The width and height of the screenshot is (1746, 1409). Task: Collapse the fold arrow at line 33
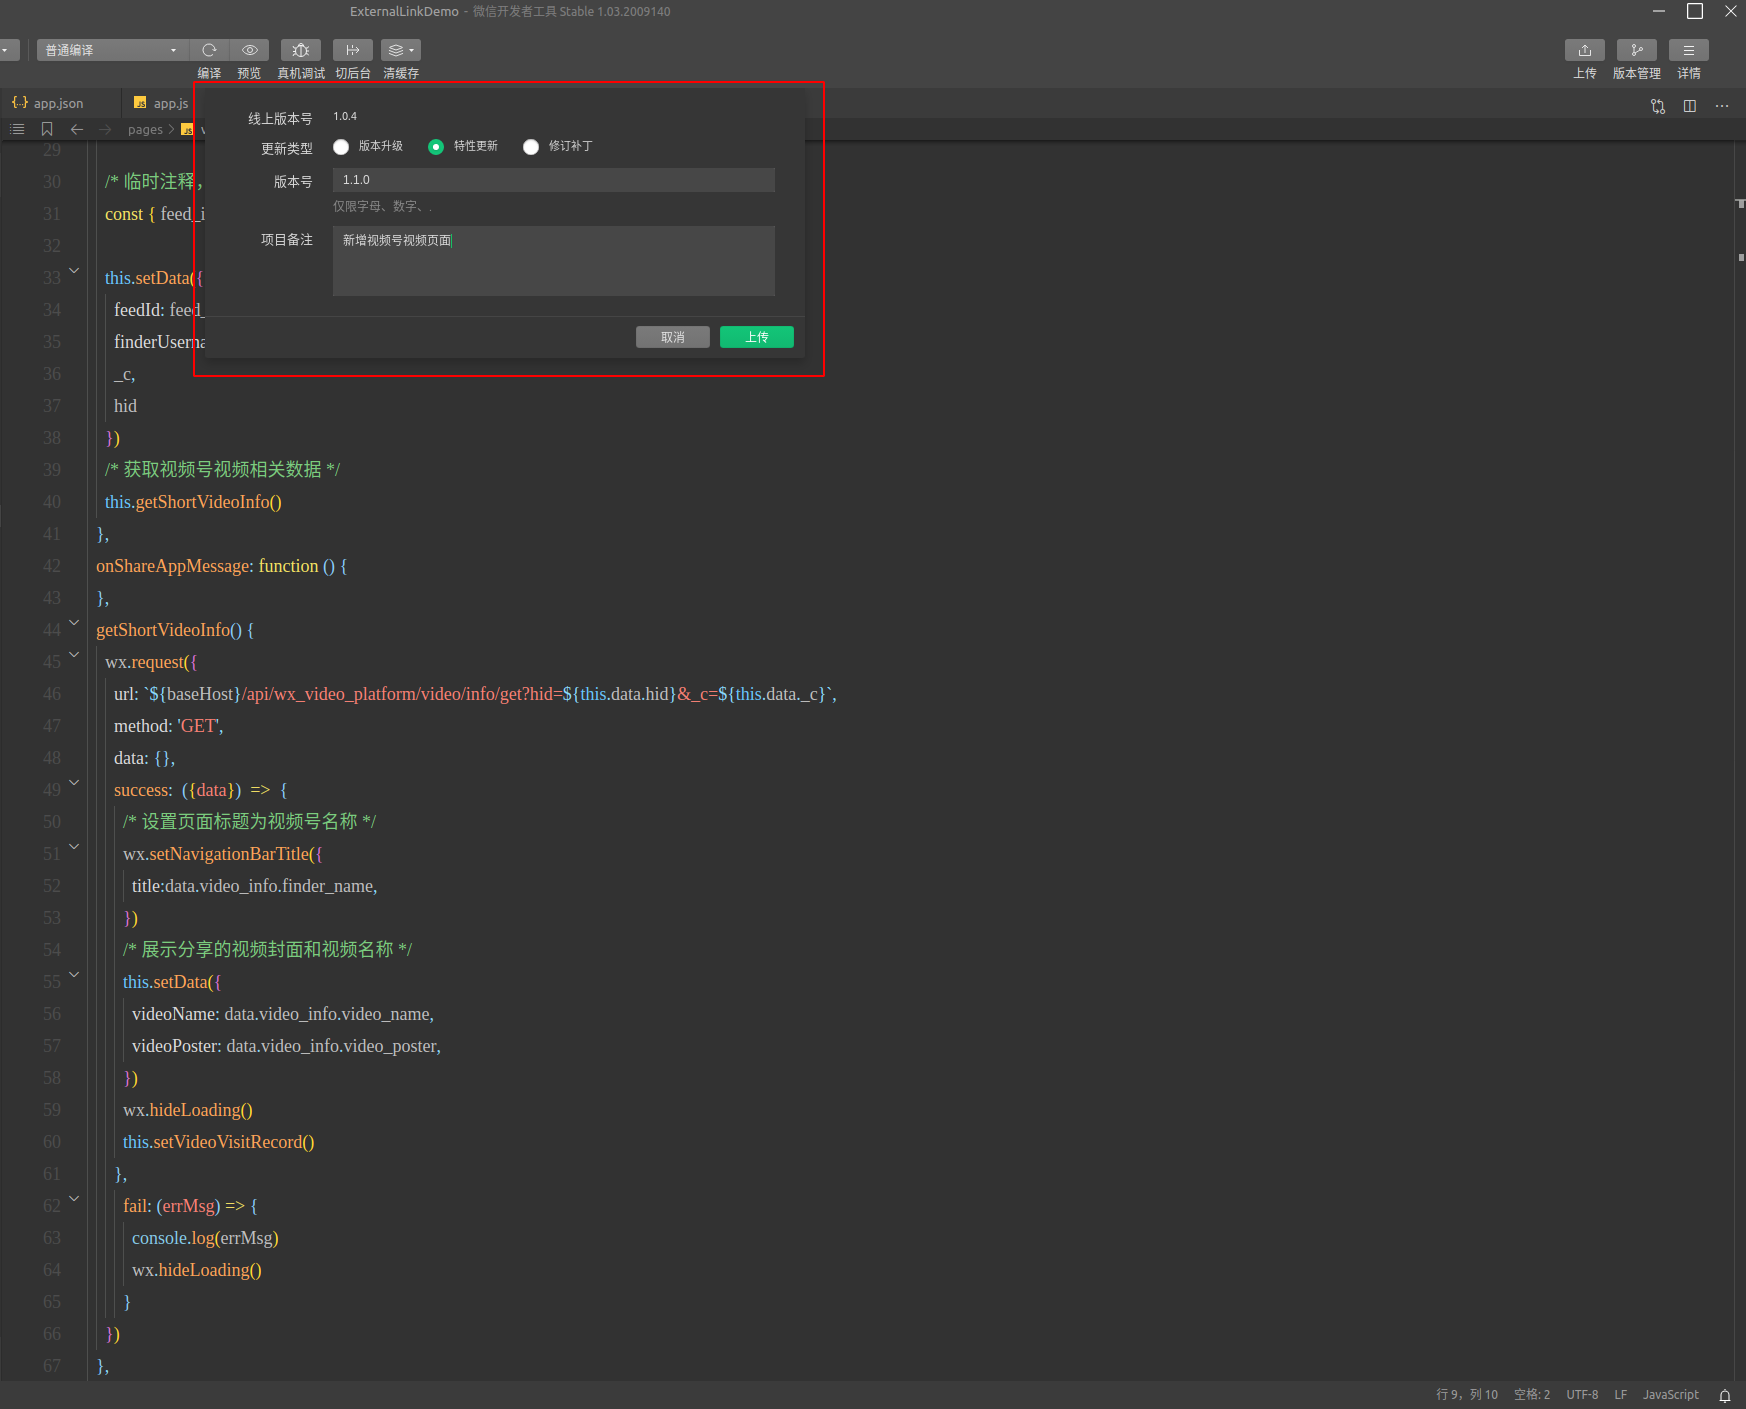coord(74,270)
